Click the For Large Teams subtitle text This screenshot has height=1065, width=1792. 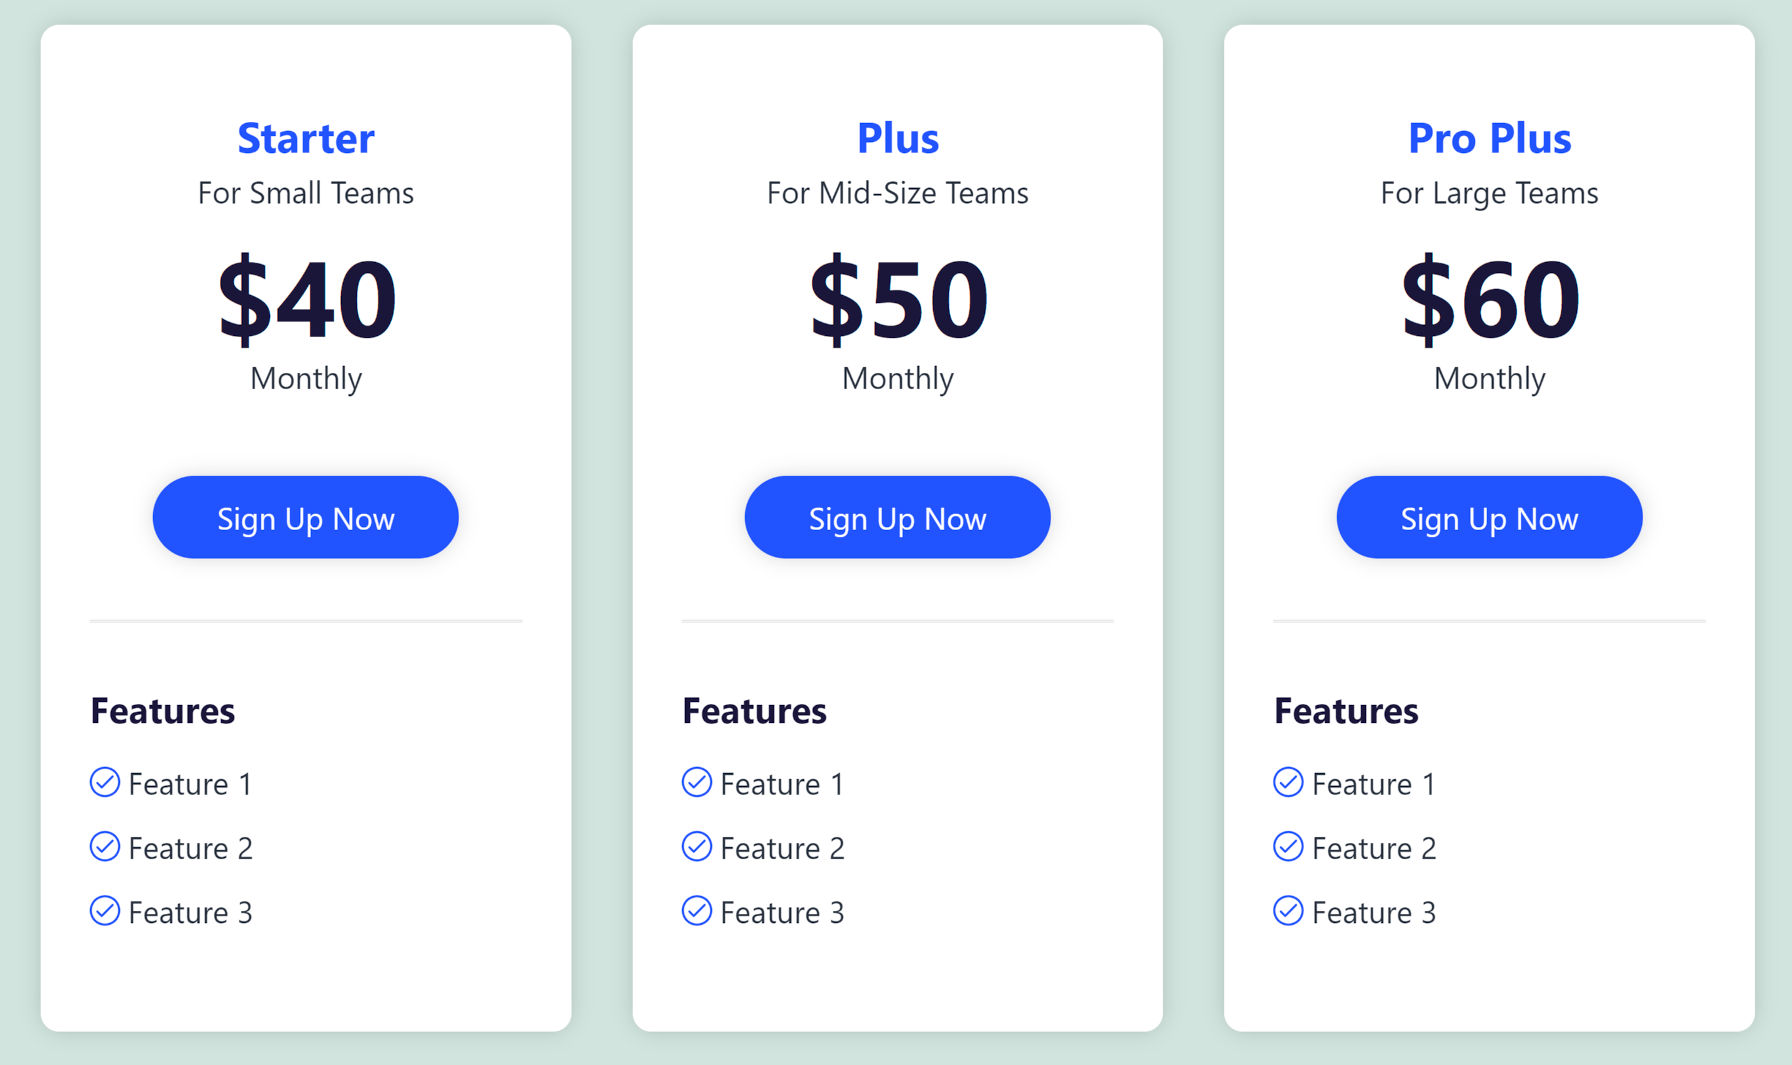tap(1489, 193)
